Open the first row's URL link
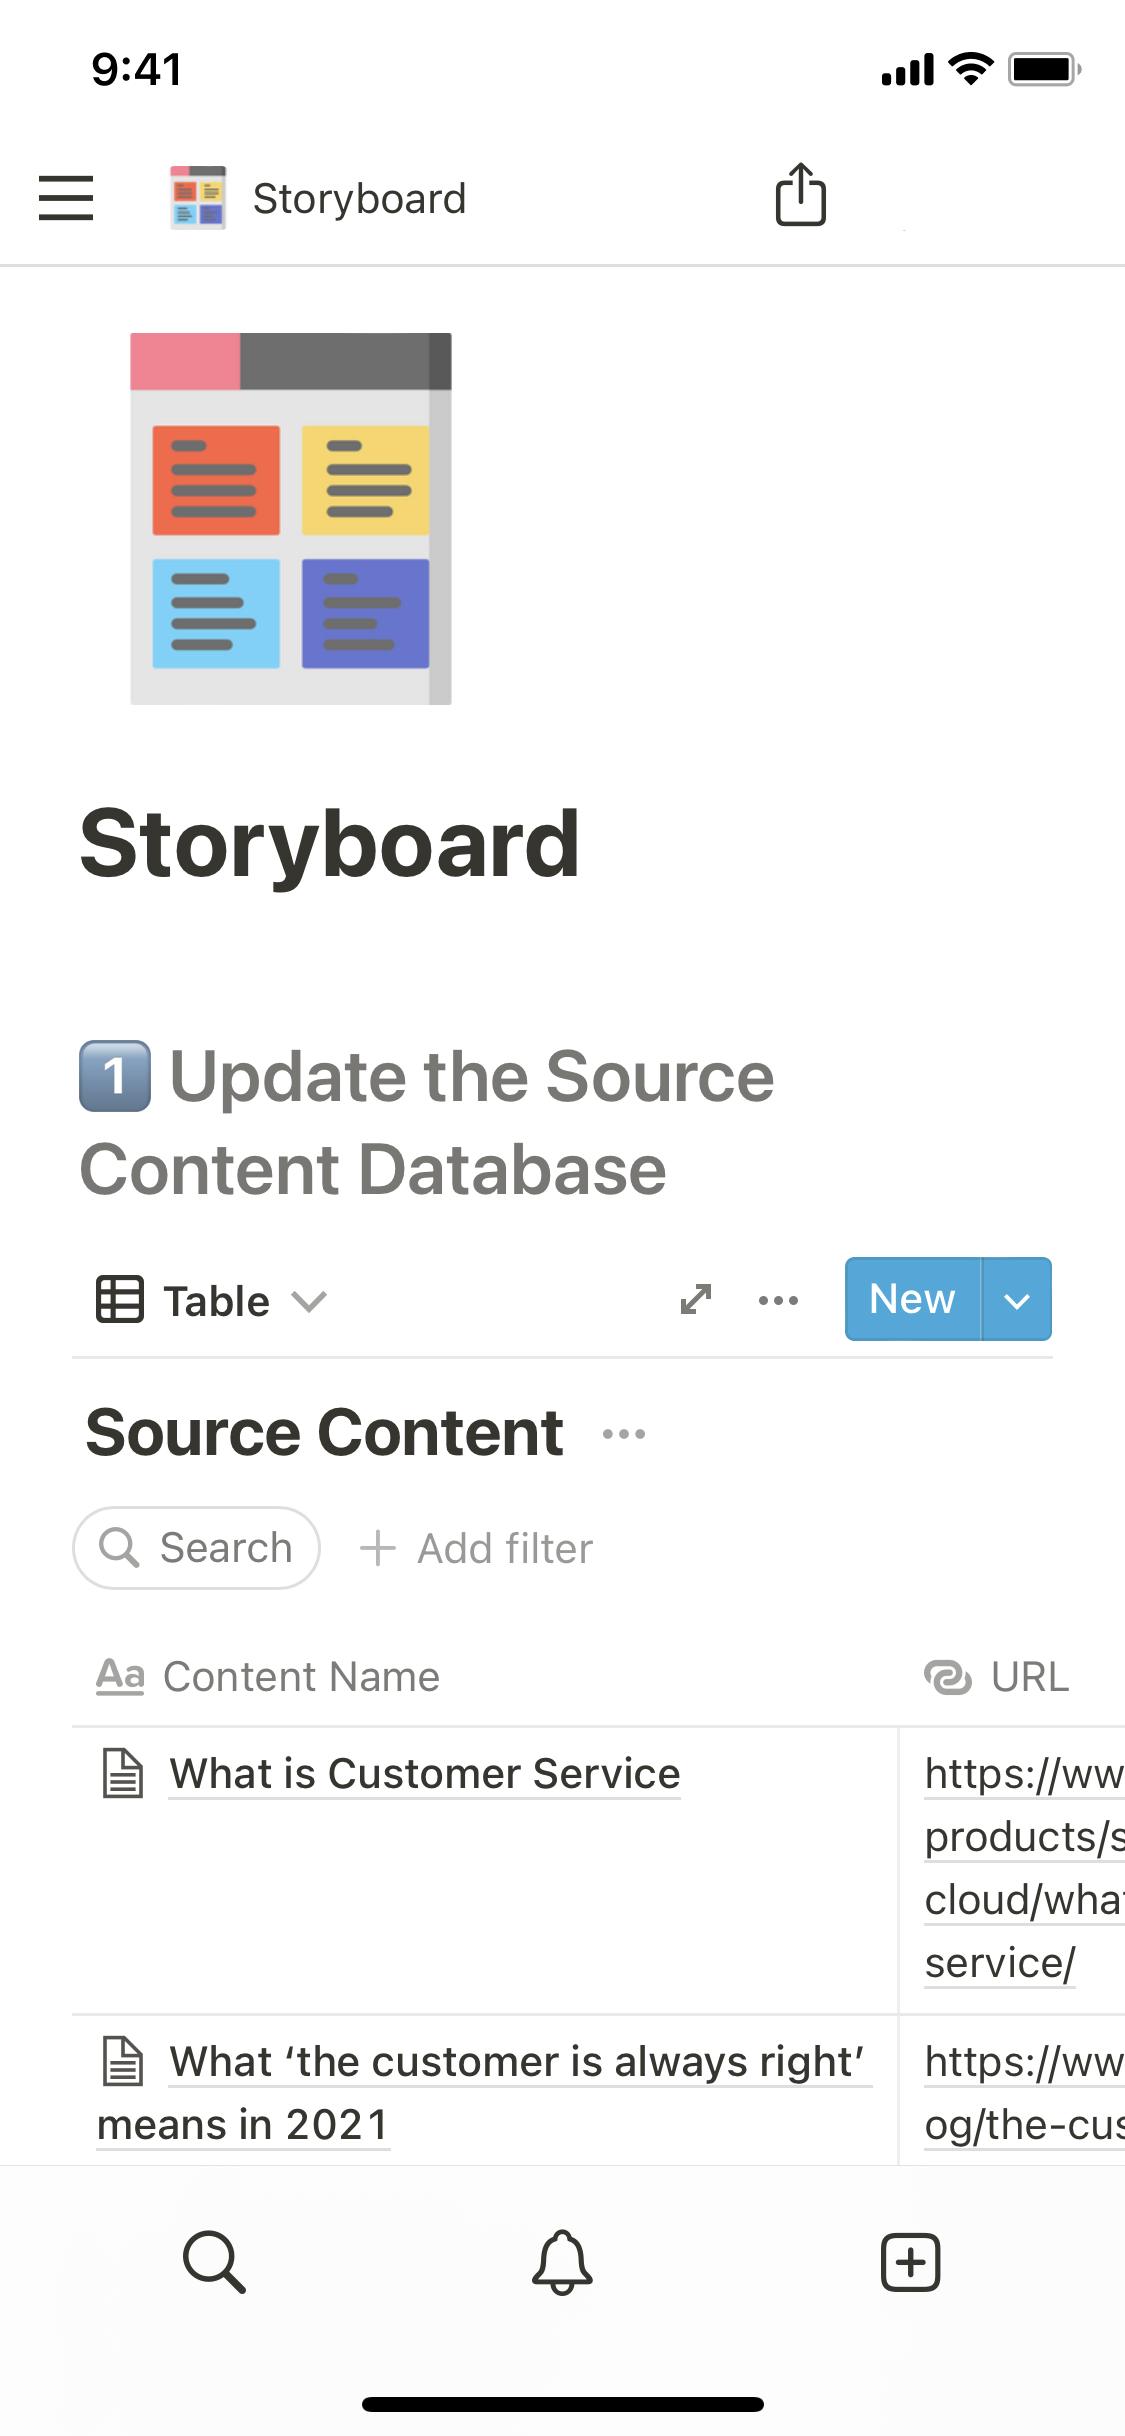 1022,1868
